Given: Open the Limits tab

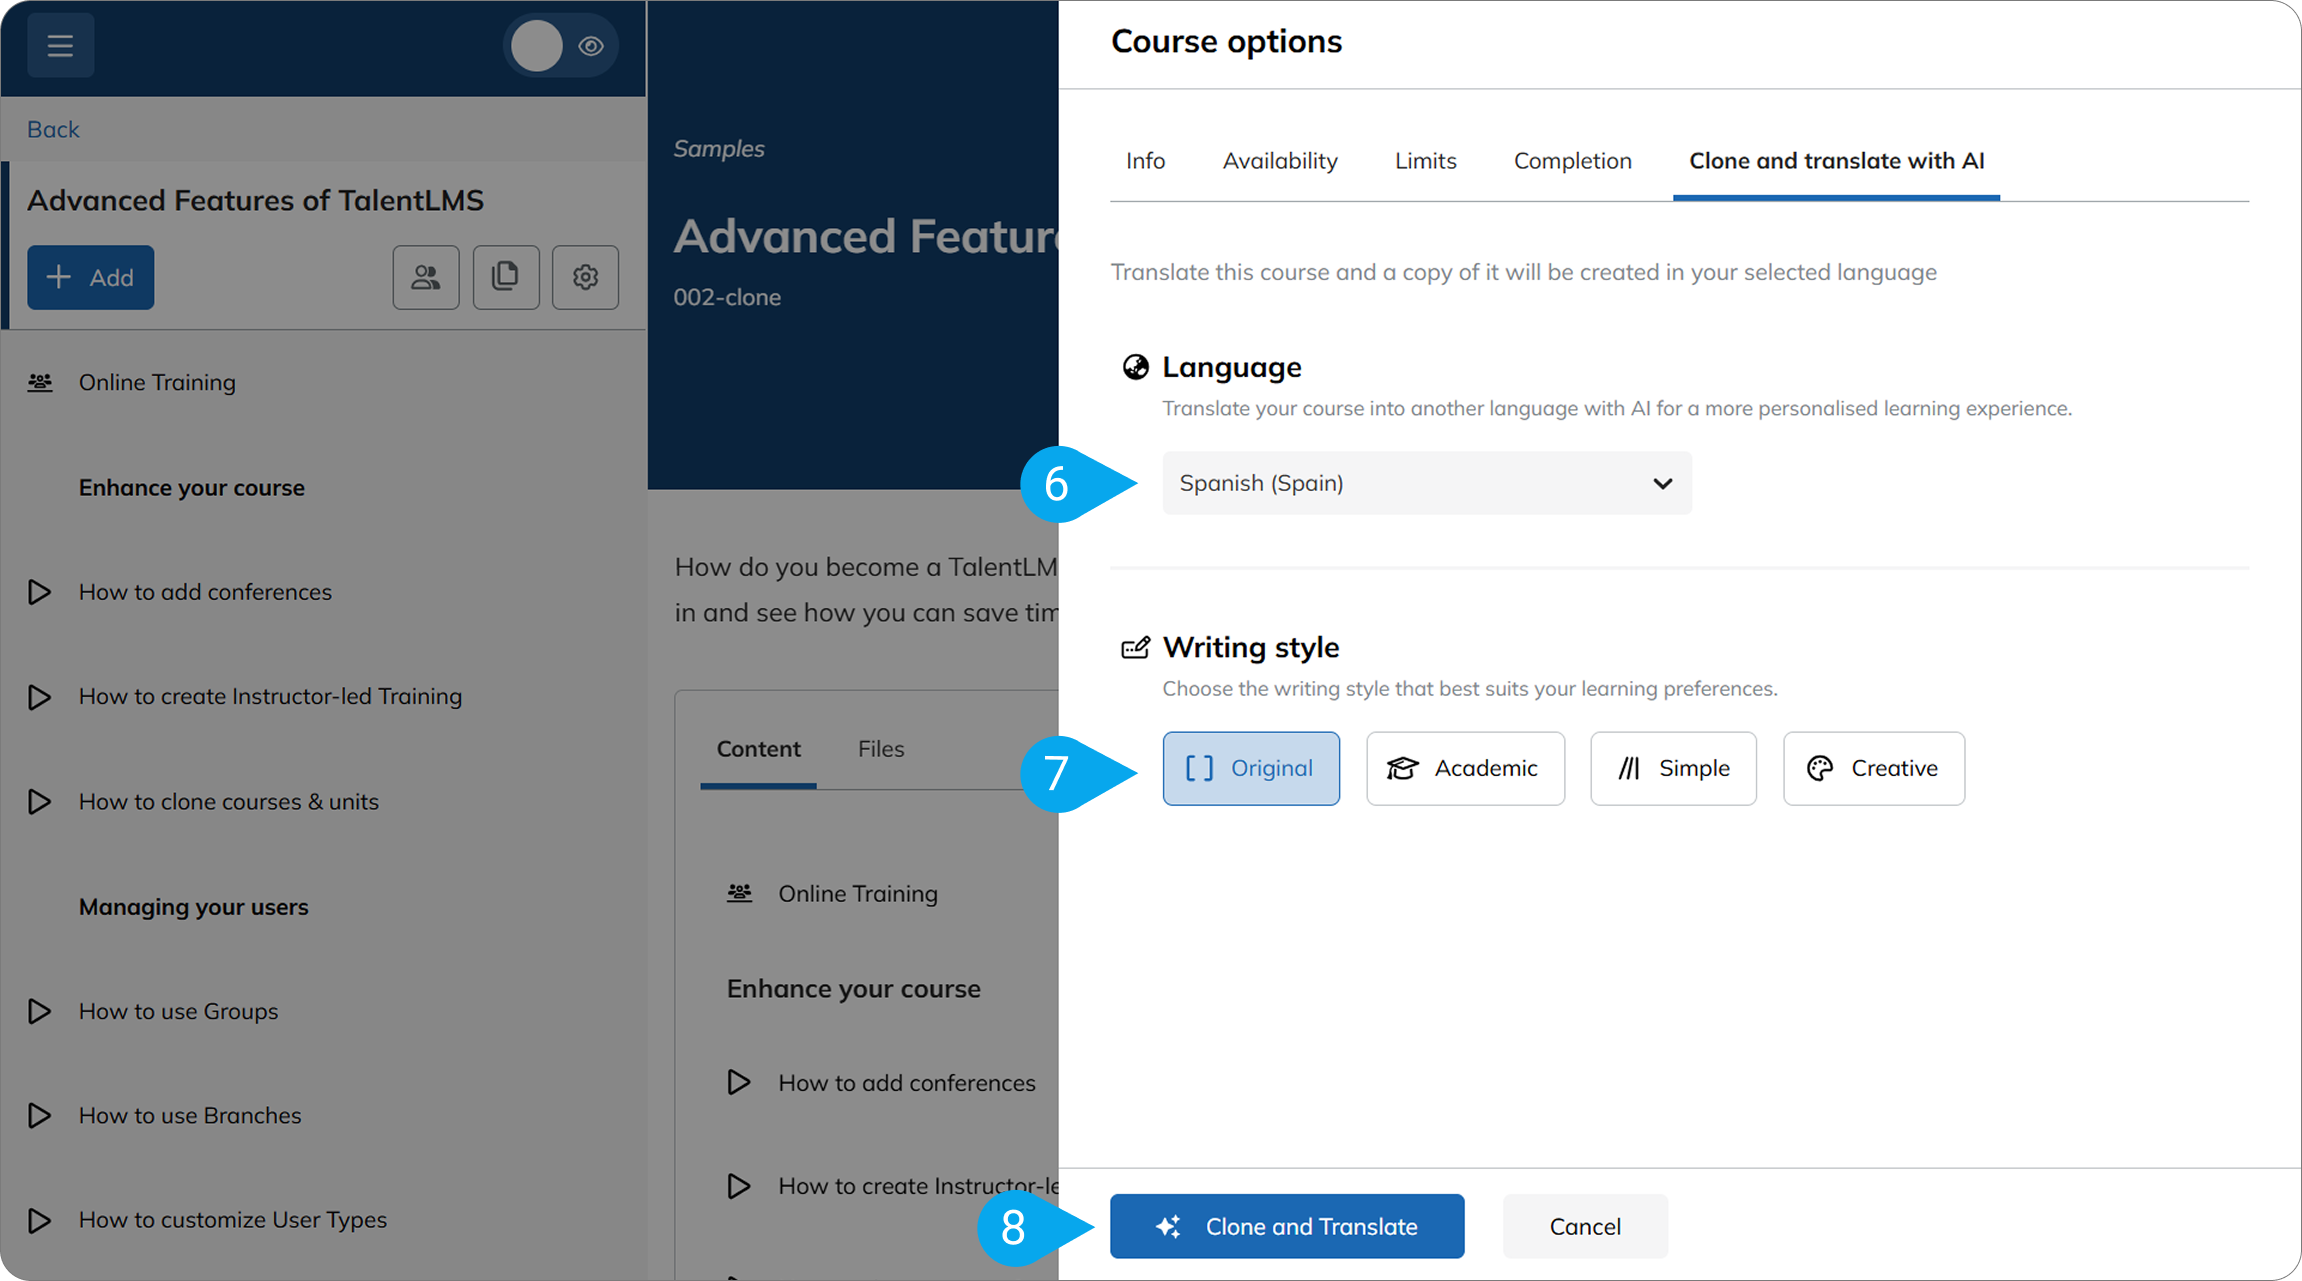Looking at the screenshot, I should click(1425, 161).
